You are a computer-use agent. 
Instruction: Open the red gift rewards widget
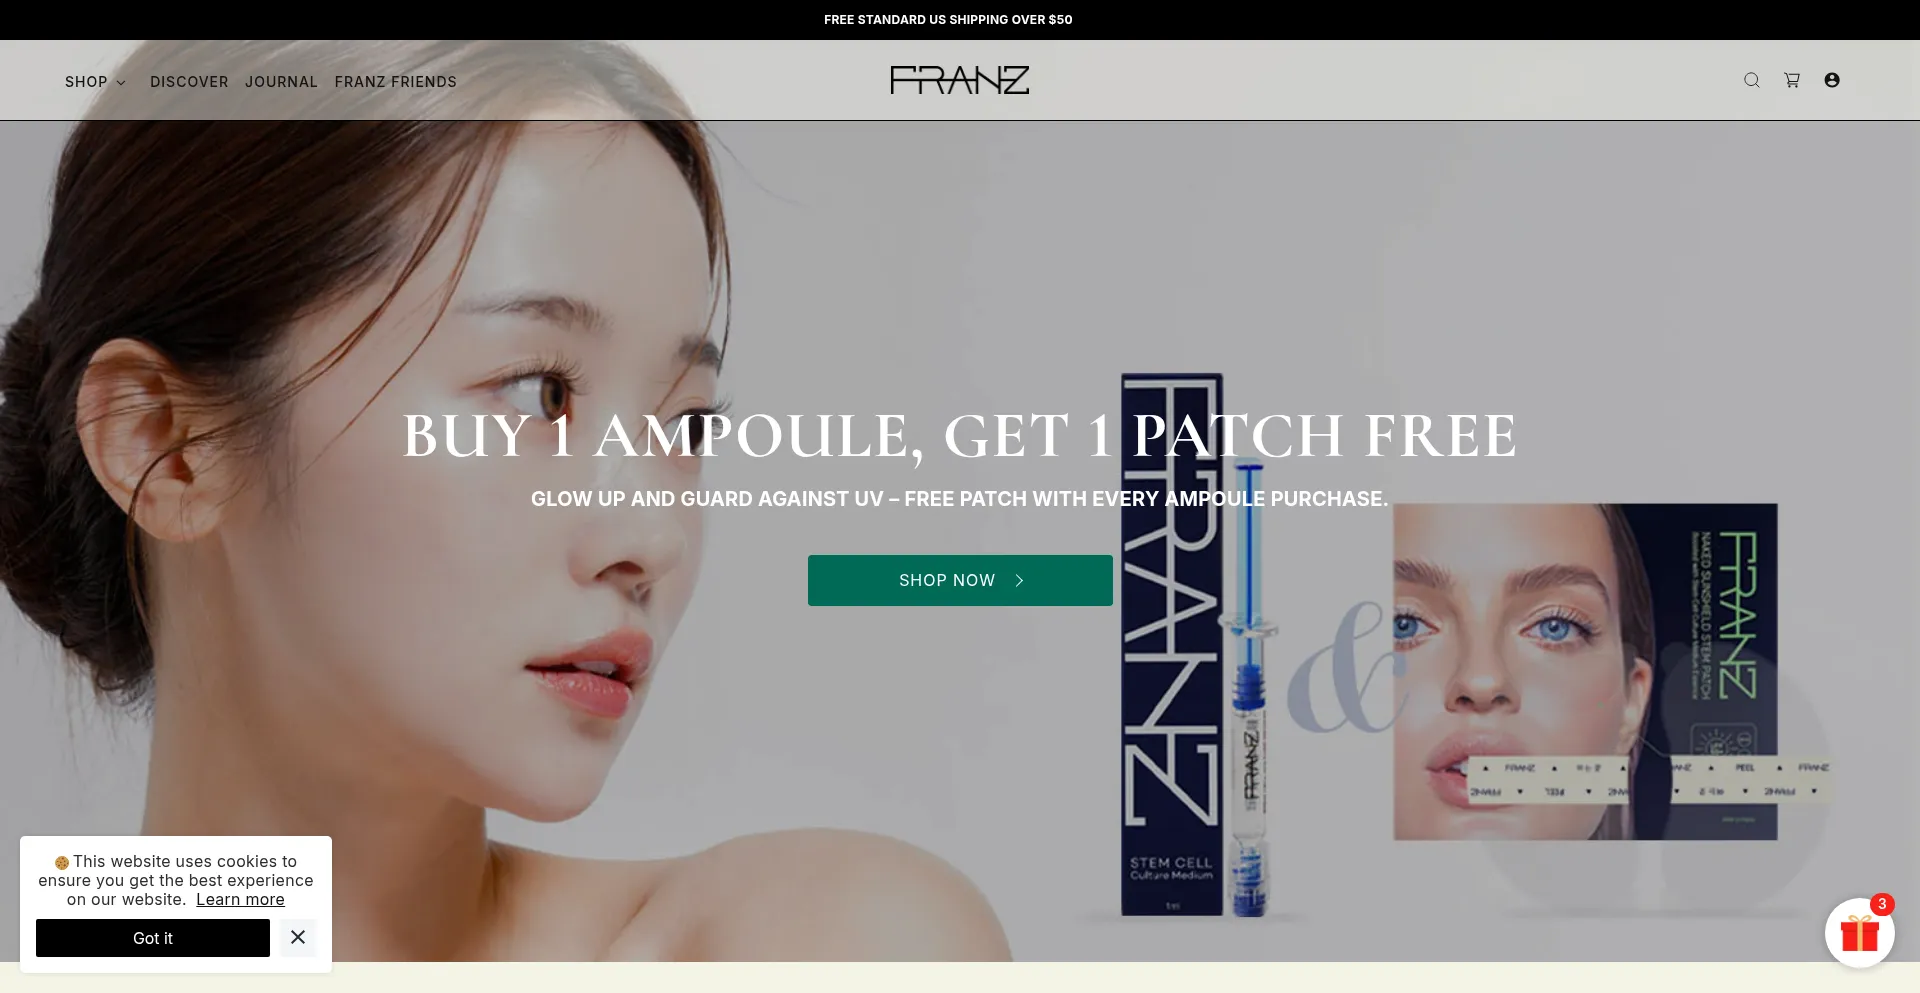pyautogui.click(x=1859, y=933)
